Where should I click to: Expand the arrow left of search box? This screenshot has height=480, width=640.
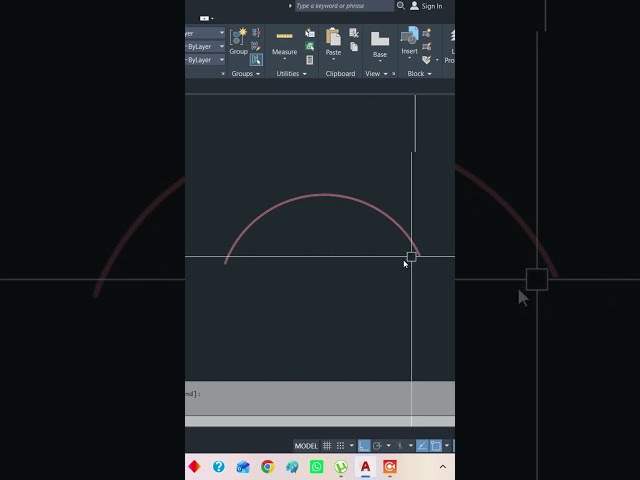coord(290,6)
